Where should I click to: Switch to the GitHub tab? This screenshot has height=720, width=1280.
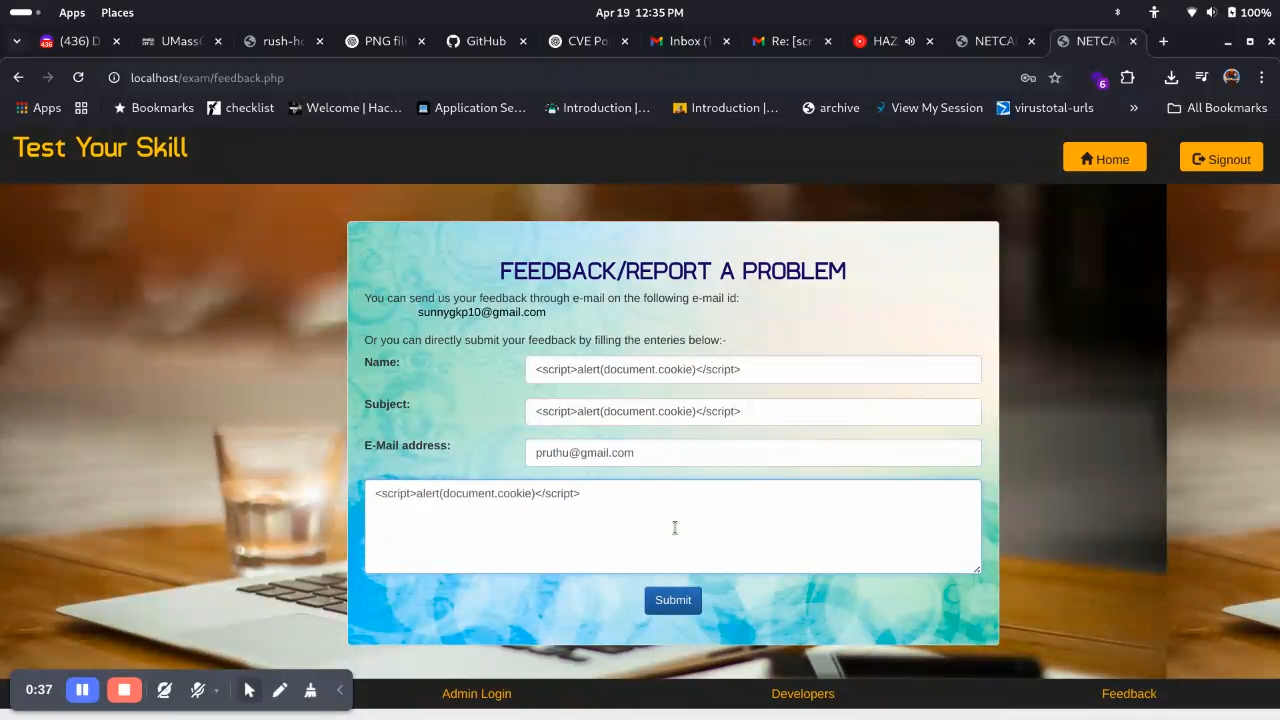[486, 41]
